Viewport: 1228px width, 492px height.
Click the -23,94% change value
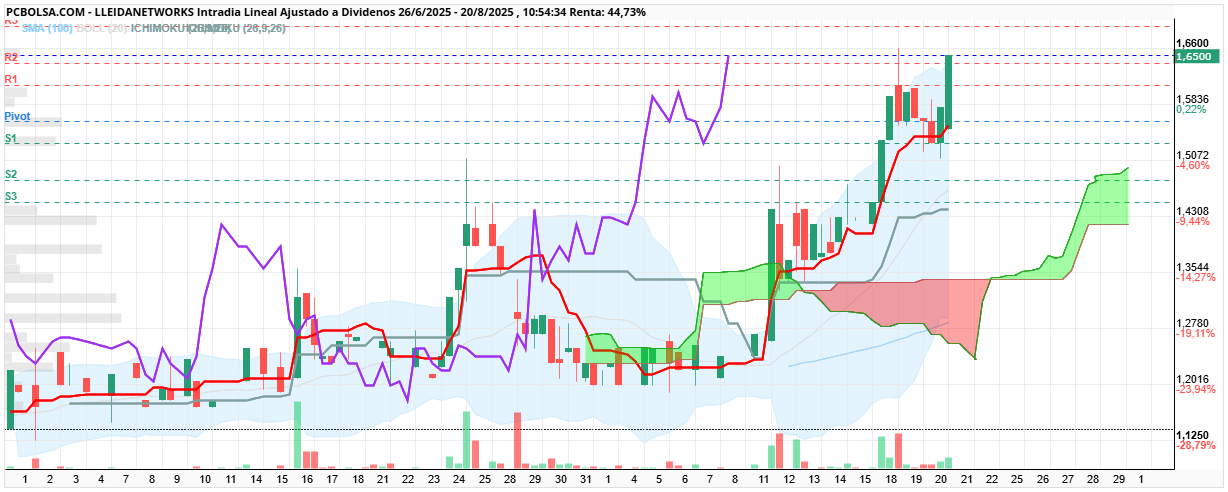(1196, 390)
